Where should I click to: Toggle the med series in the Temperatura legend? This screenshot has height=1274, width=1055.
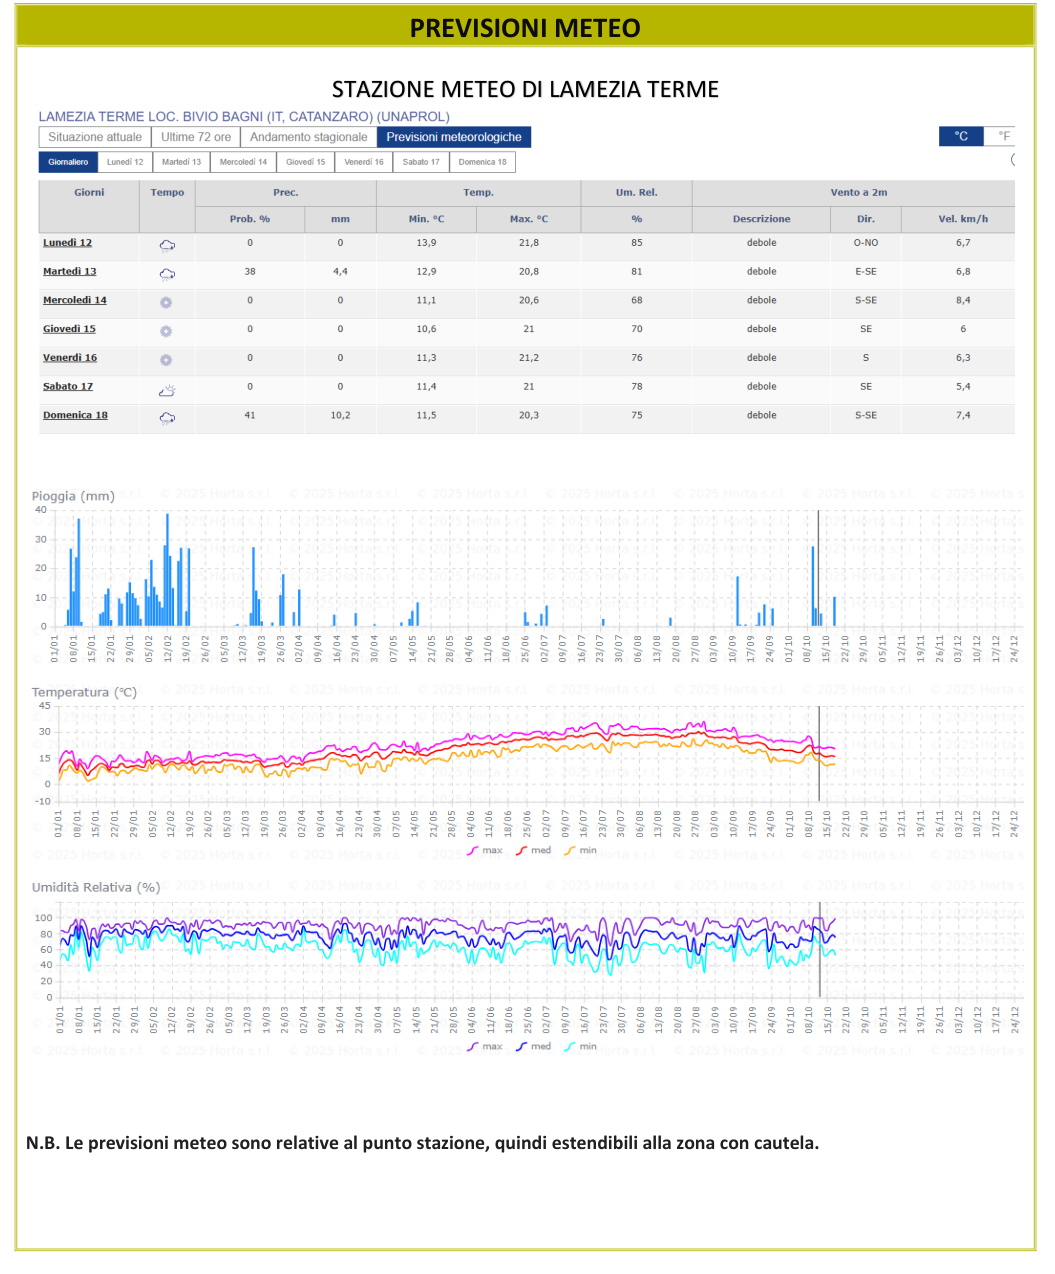533,851
